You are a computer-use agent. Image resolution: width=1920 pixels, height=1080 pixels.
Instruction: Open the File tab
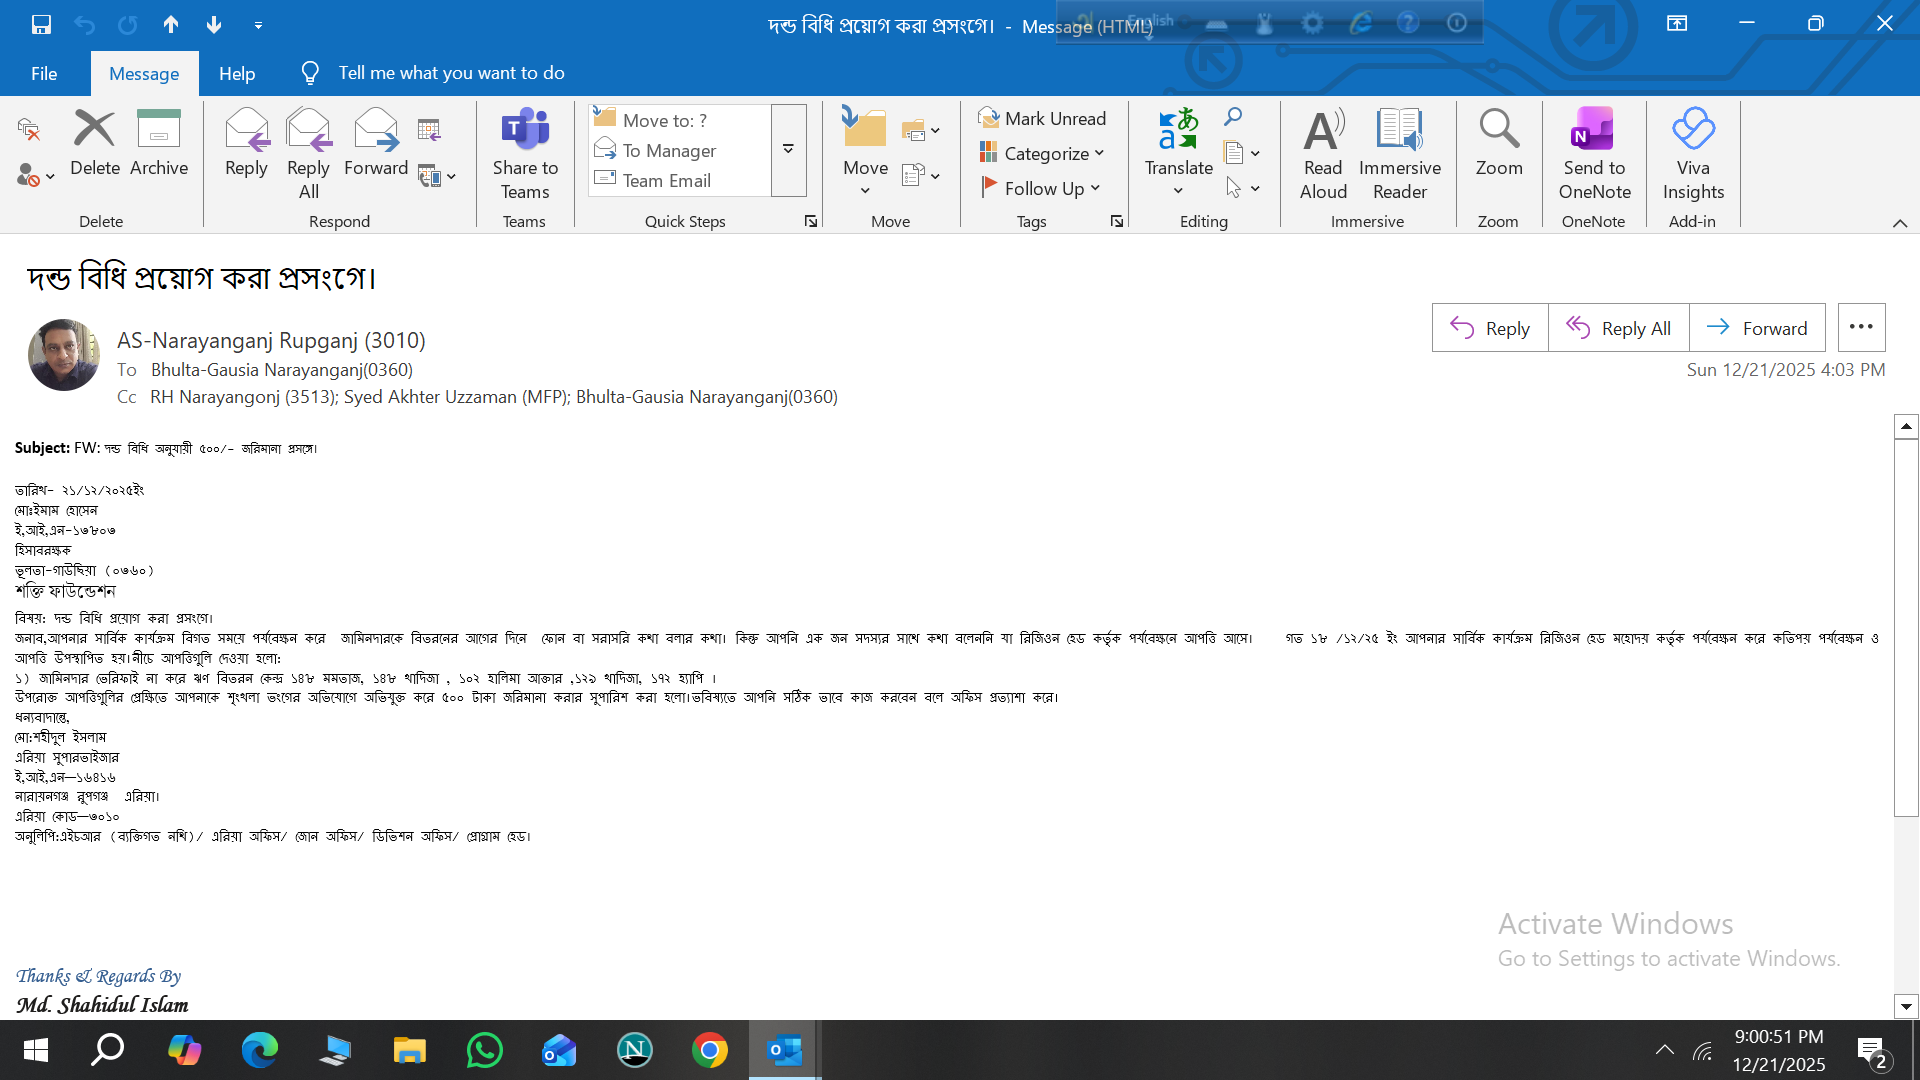pos(44,73)
